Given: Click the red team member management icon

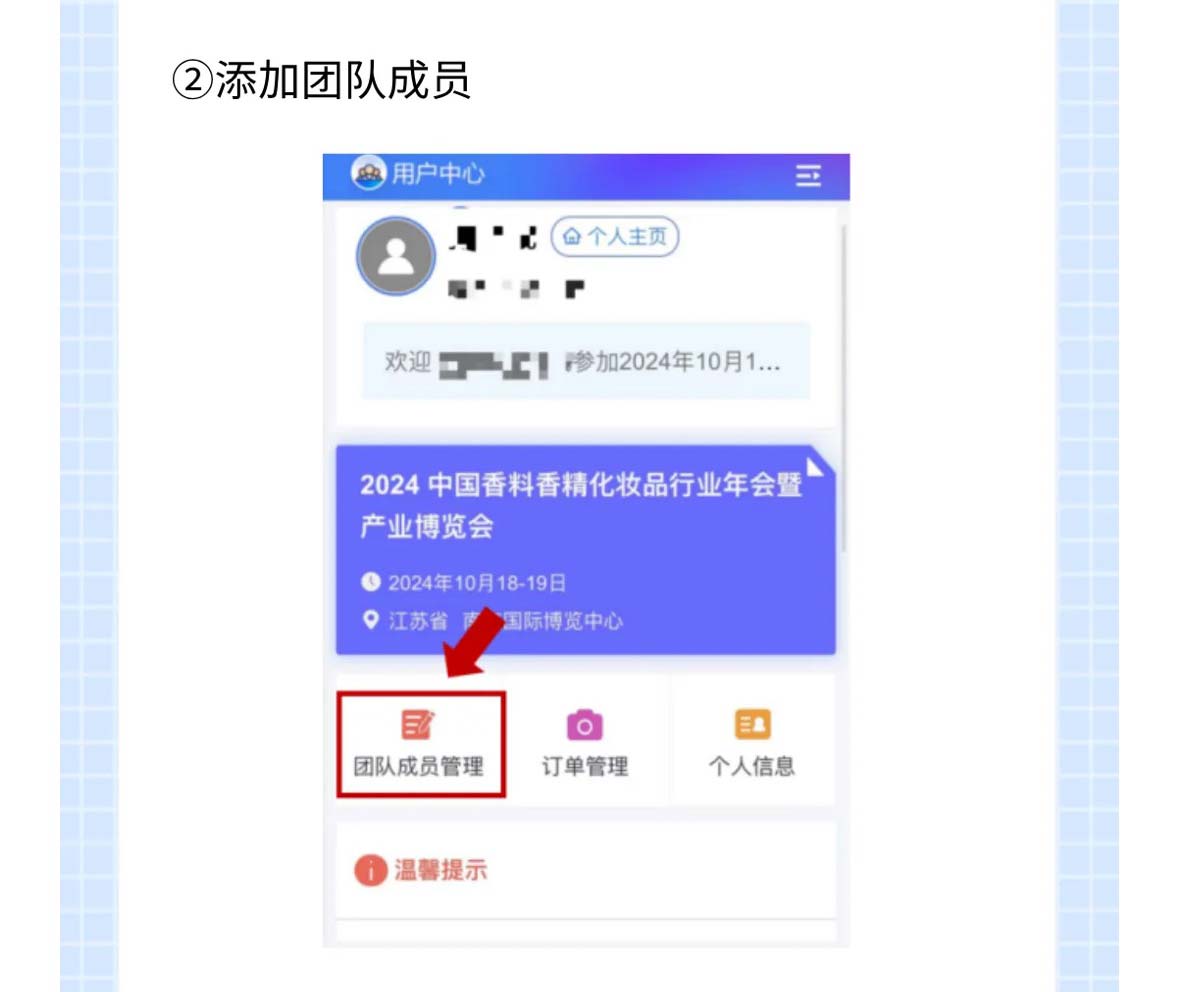Looking at the screenshot, I should (417, 724).
